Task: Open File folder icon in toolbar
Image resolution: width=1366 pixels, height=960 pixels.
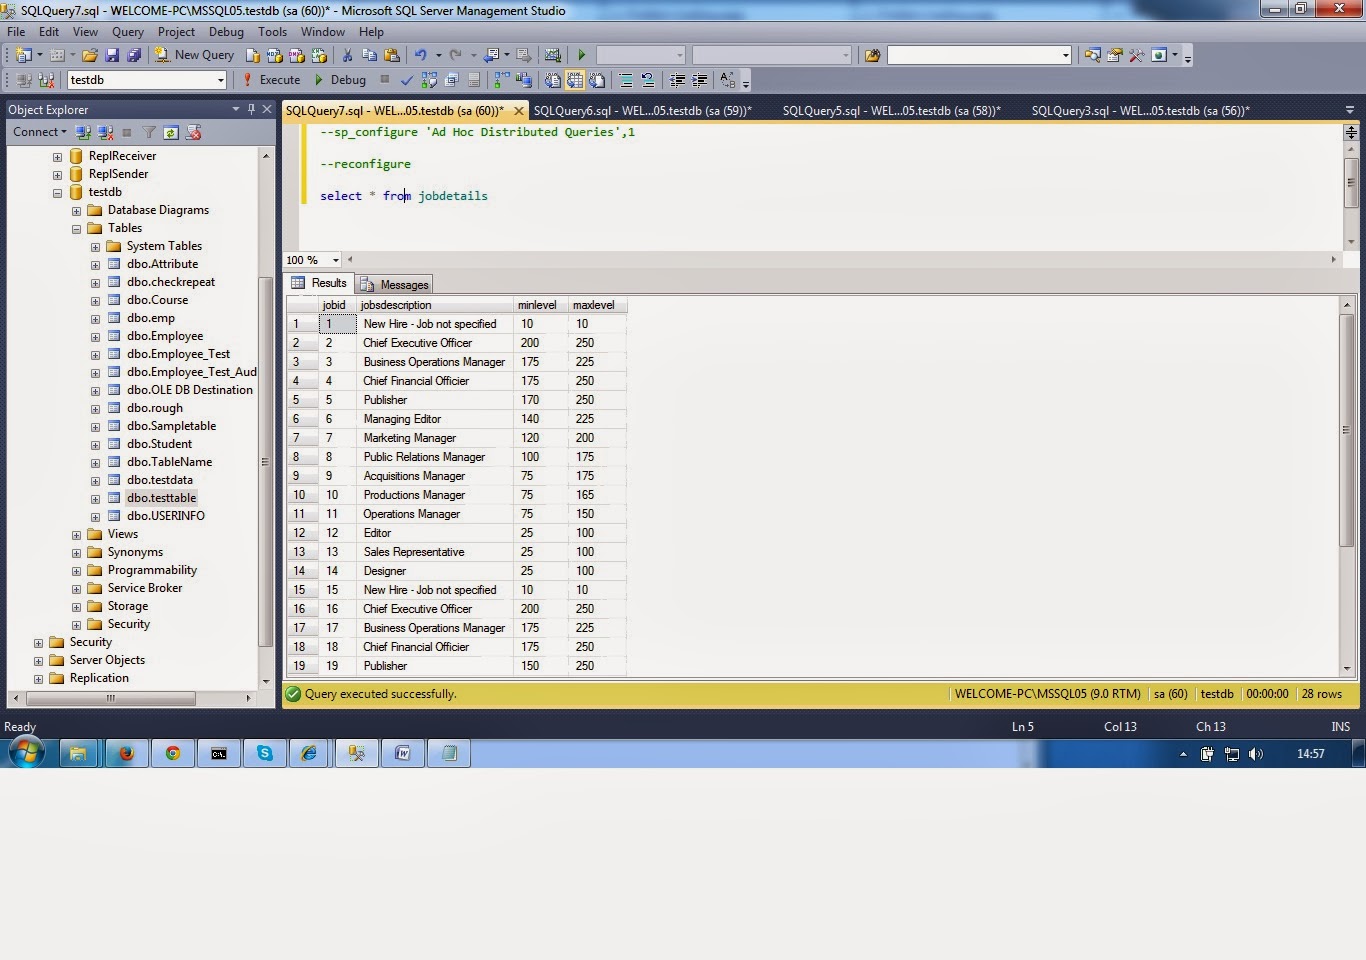Action: 90,55
